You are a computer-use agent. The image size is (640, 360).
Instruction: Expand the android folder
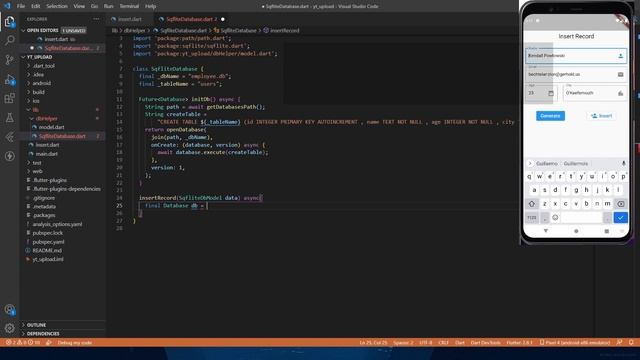41,83
